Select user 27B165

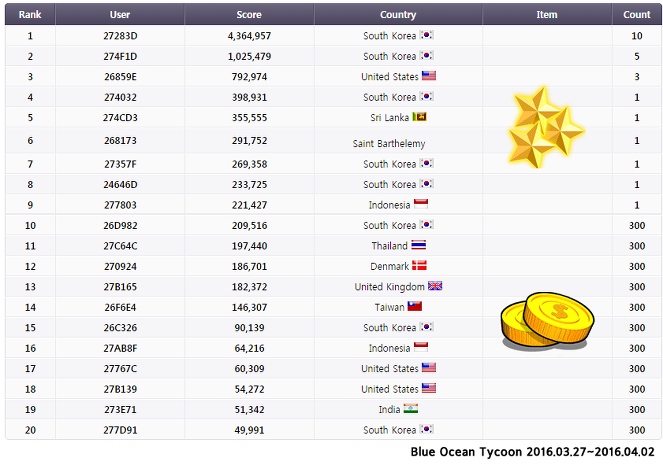click(x=121, y=287)
